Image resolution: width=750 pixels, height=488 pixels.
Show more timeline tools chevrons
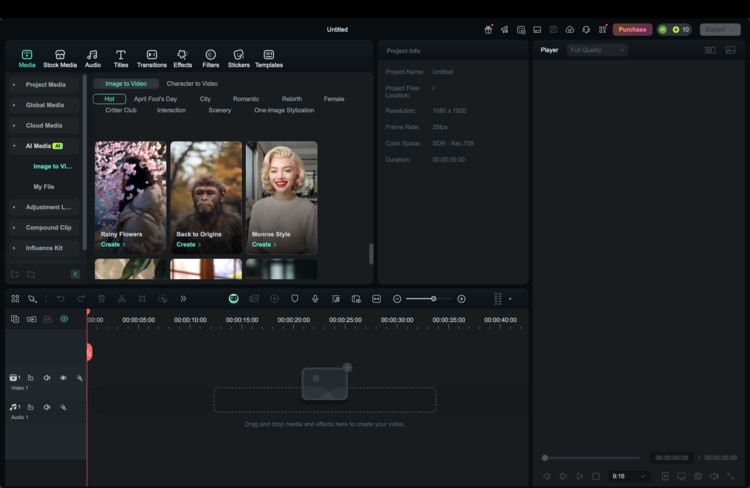coord(183,299)
